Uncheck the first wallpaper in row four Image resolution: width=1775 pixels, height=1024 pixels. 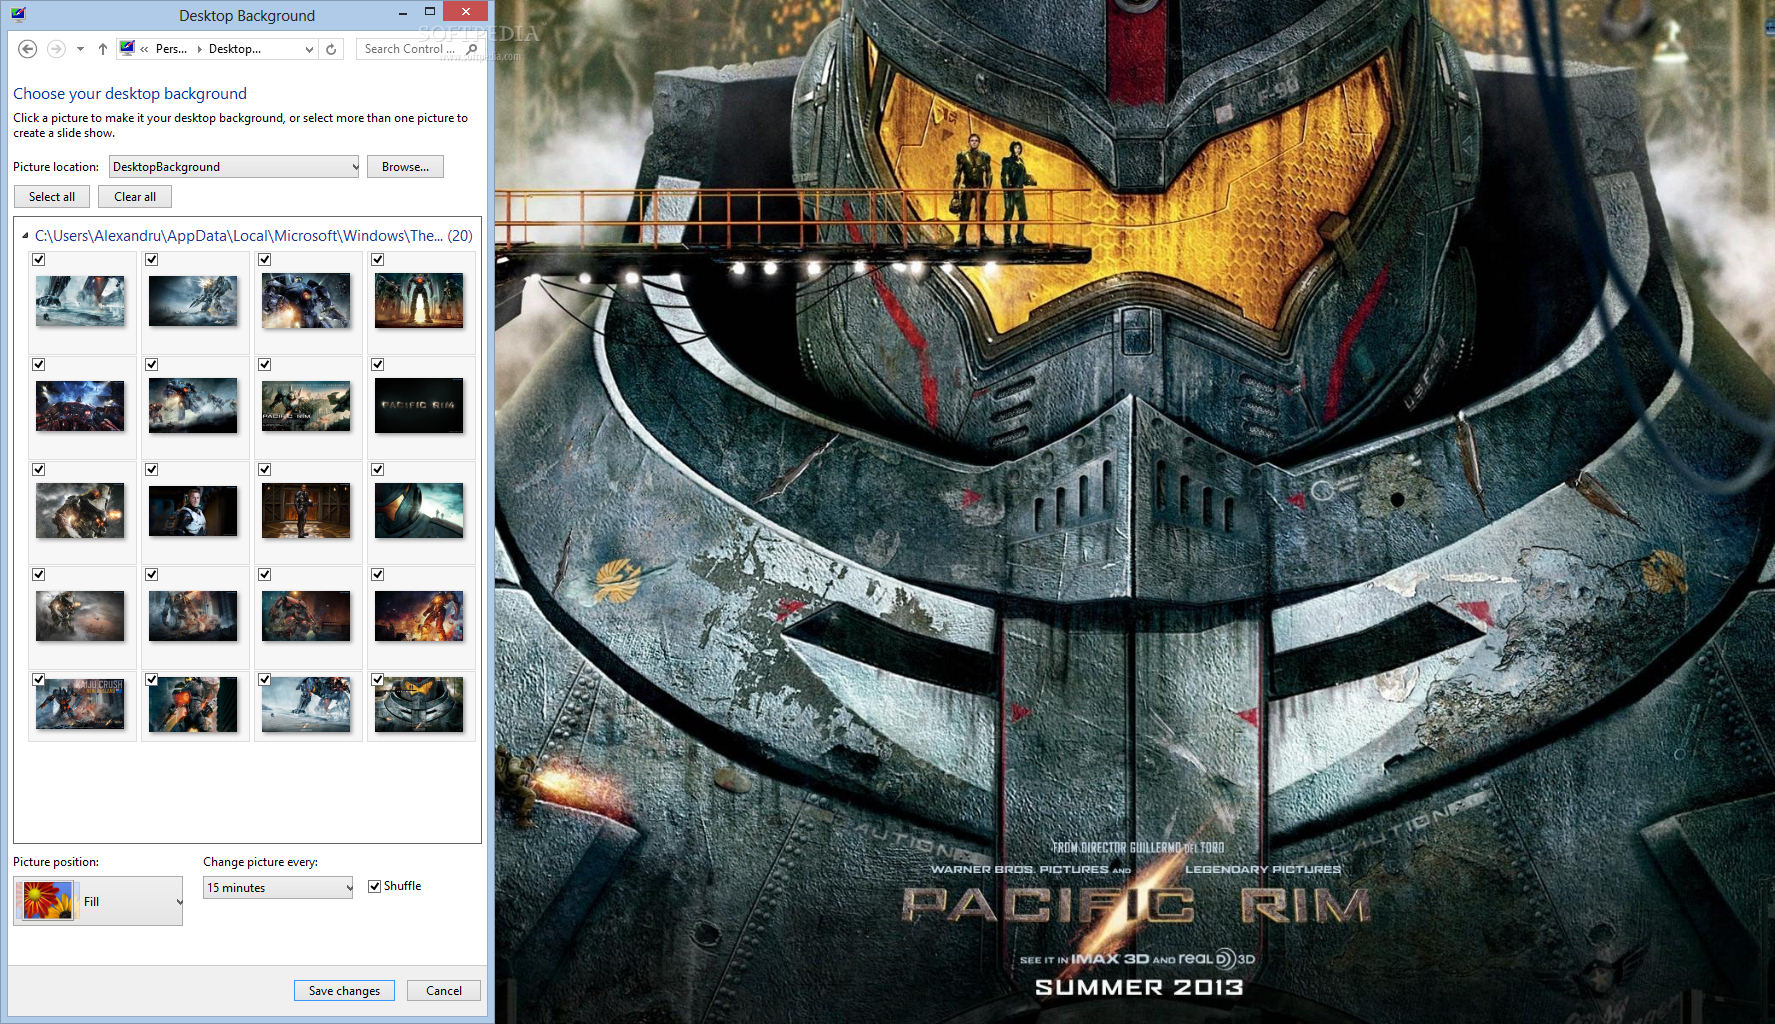(39, 575)
